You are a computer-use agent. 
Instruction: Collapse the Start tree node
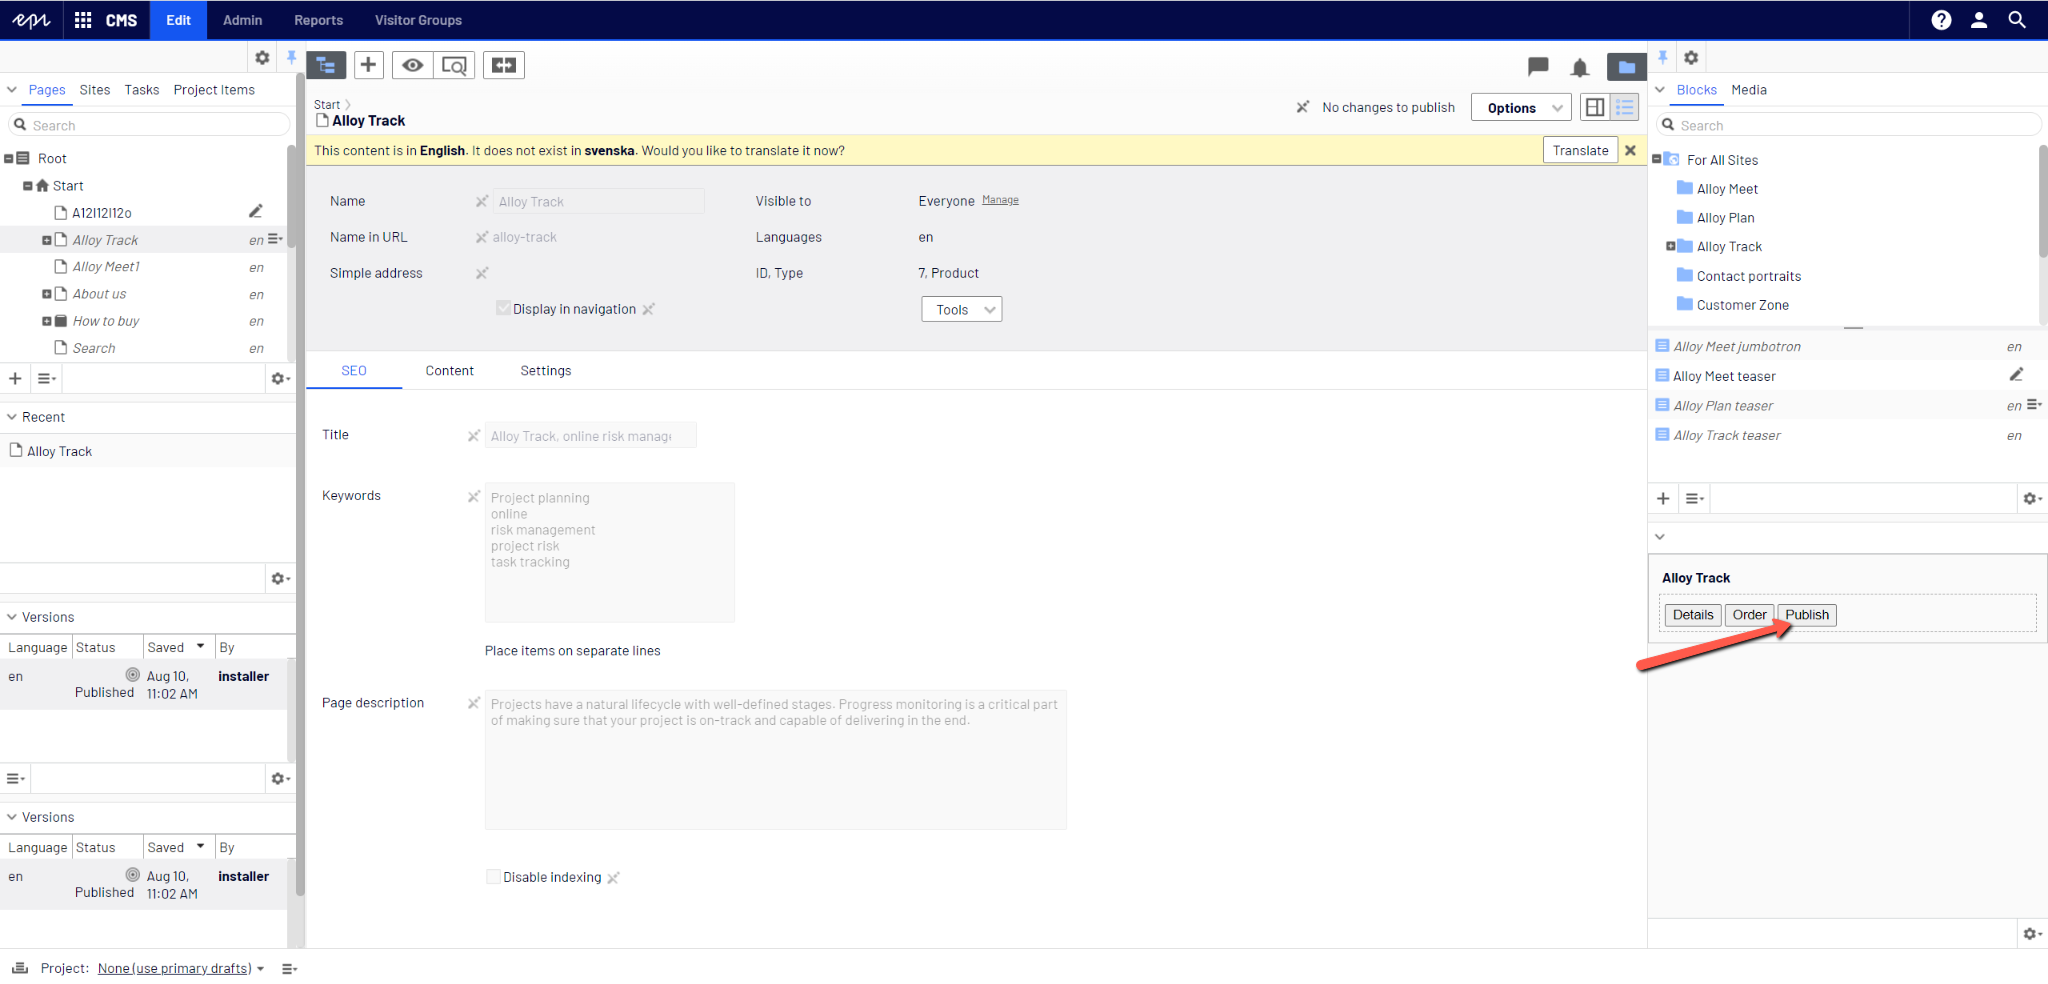pyautogui.click(x=28, y=186)
